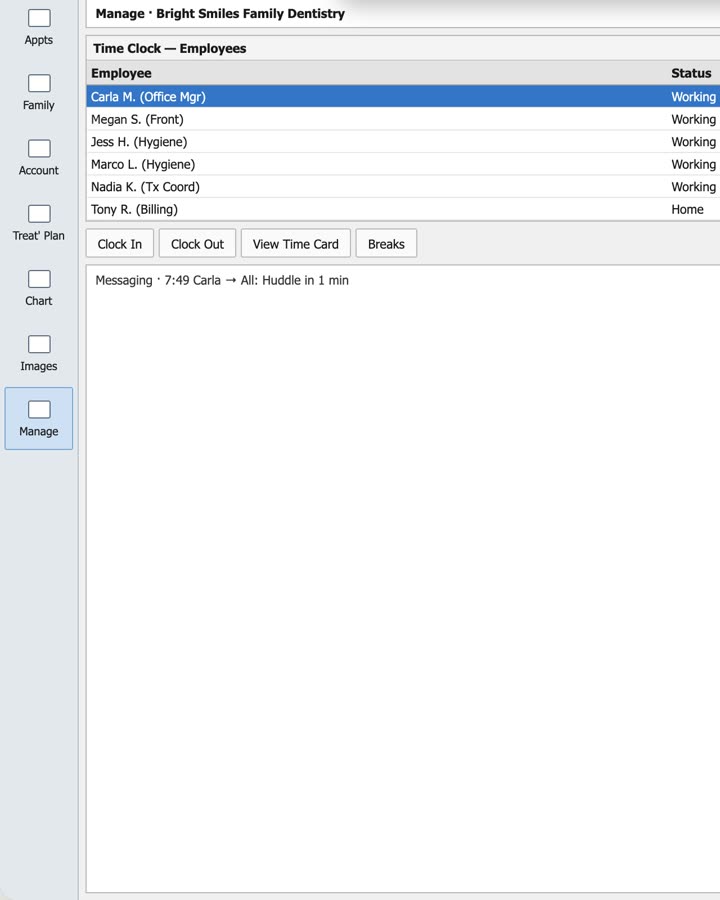Click the Breaks button
This screenshot has width=720, height=900.
(x=386, y=244)
